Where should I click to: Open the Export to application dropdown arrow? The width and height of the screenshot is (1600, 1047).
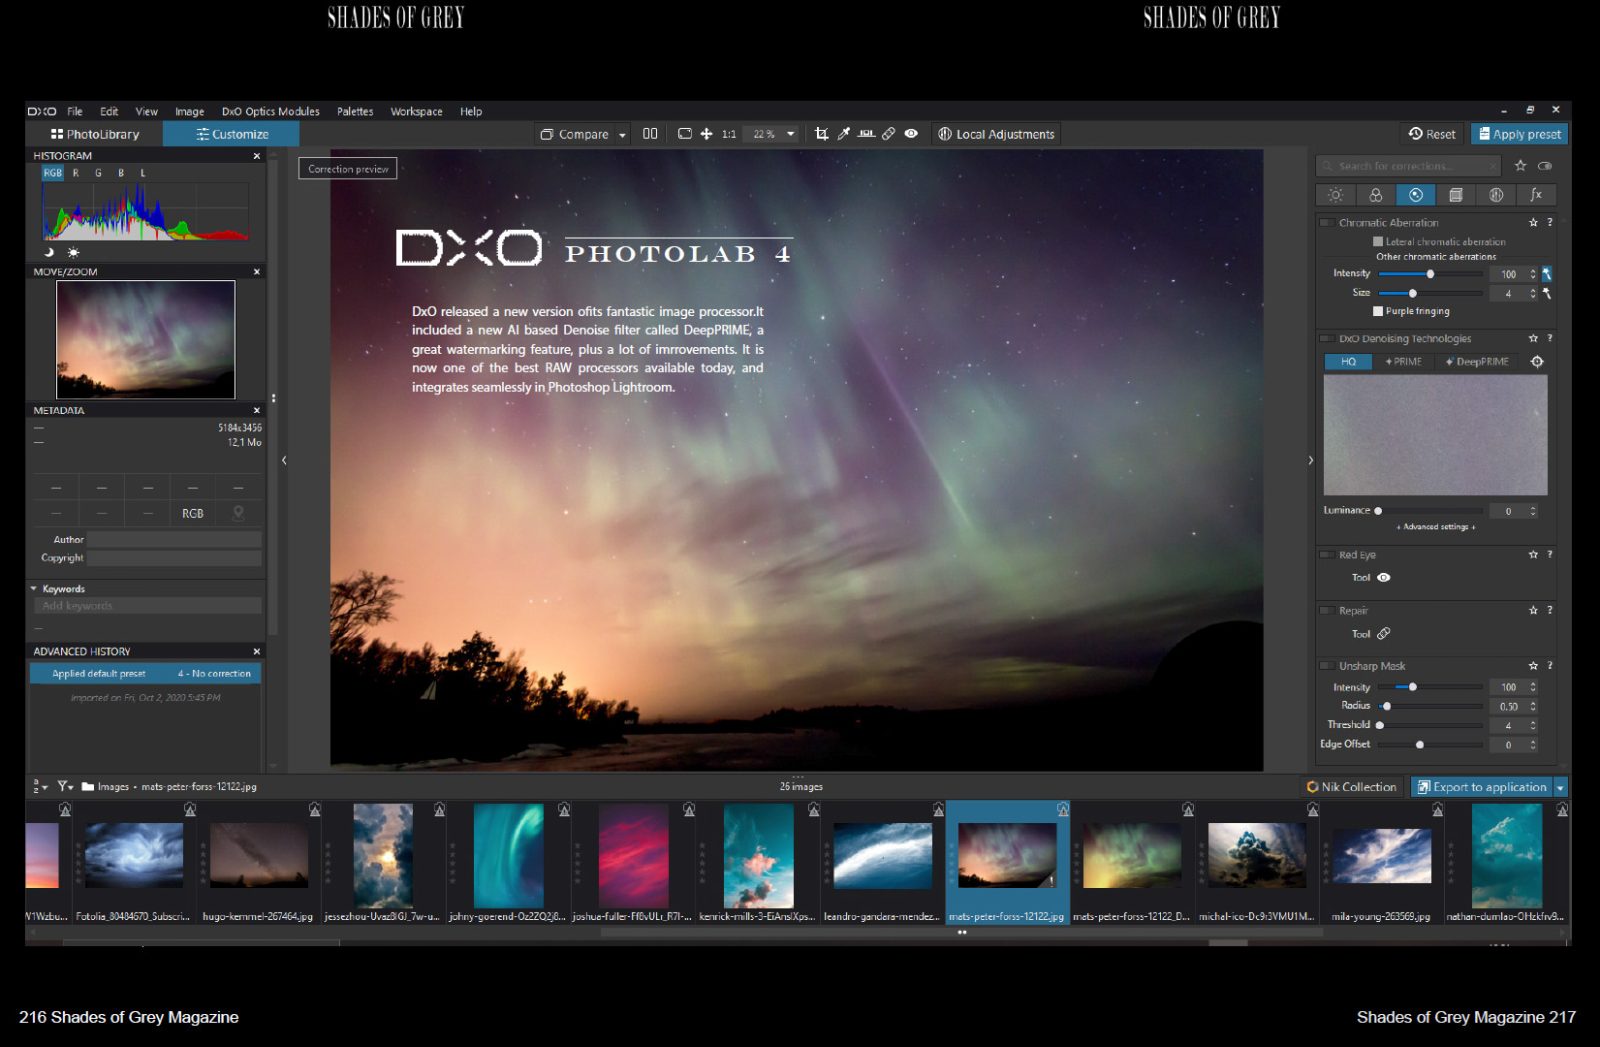1560,788
